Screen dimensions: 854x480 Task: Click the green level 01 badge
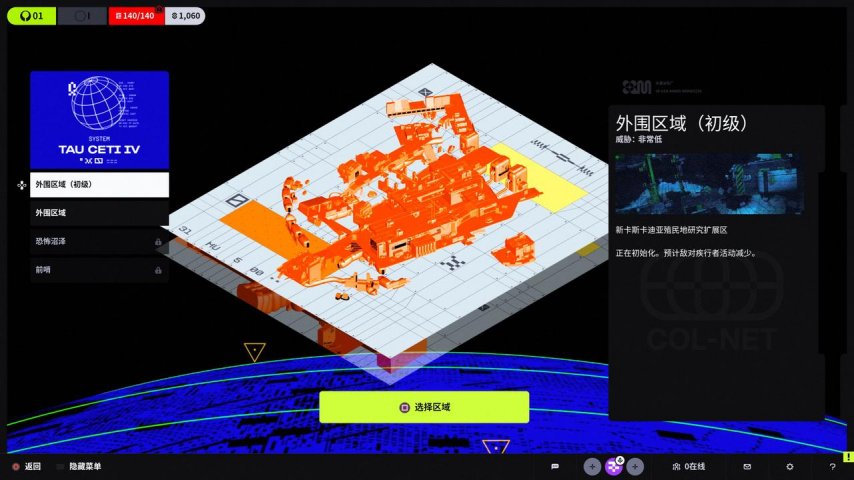click(31, 16)
